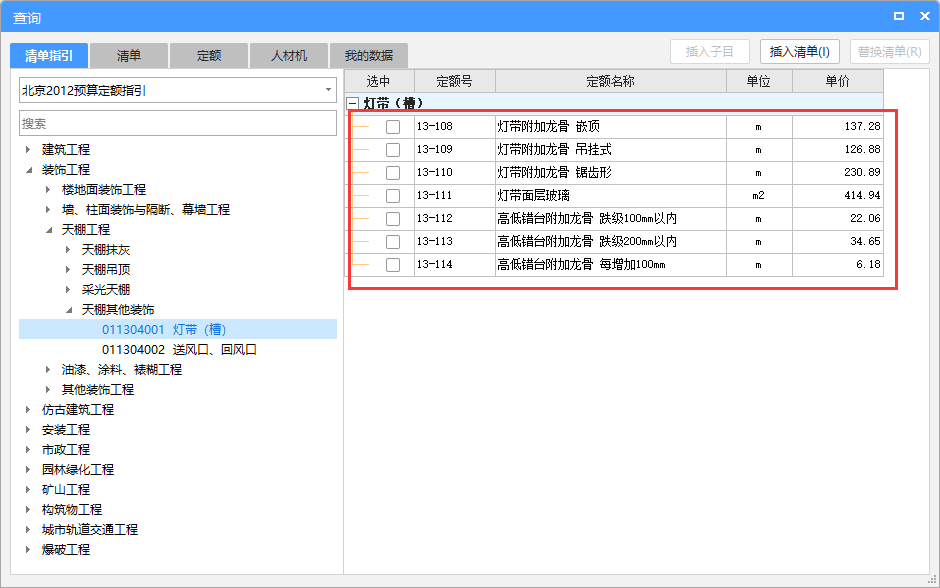This screenshot has height=588, width=940.
Task: Click the 替换清单(R) button
Action: click(890, 52)
